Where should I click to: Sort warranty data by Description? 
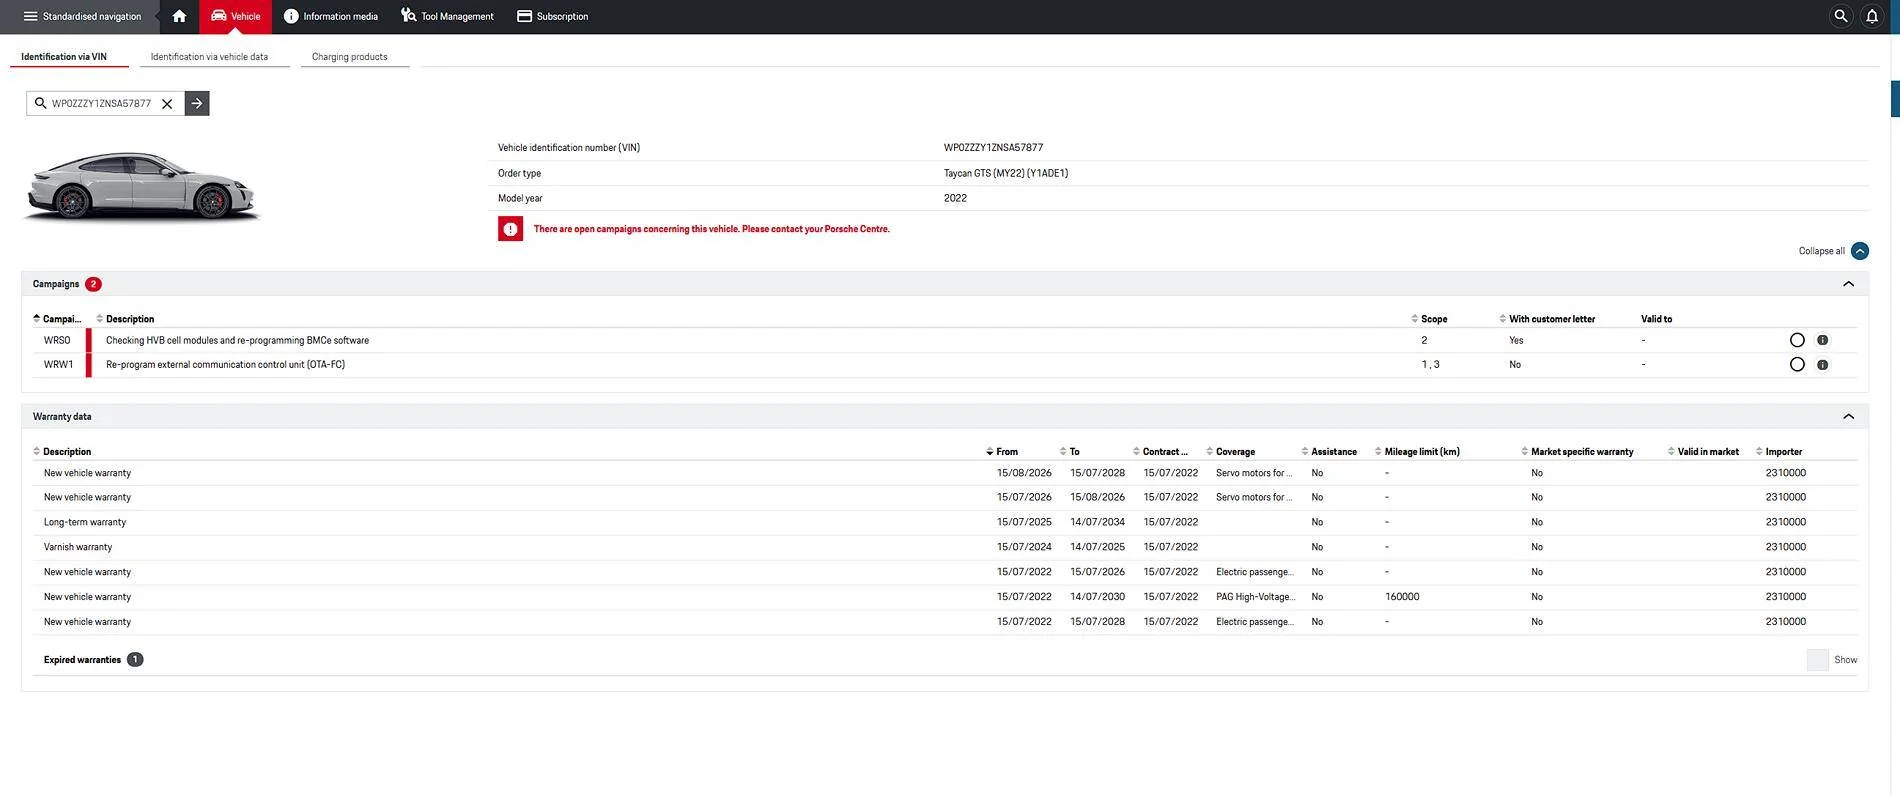coord(62,452)
